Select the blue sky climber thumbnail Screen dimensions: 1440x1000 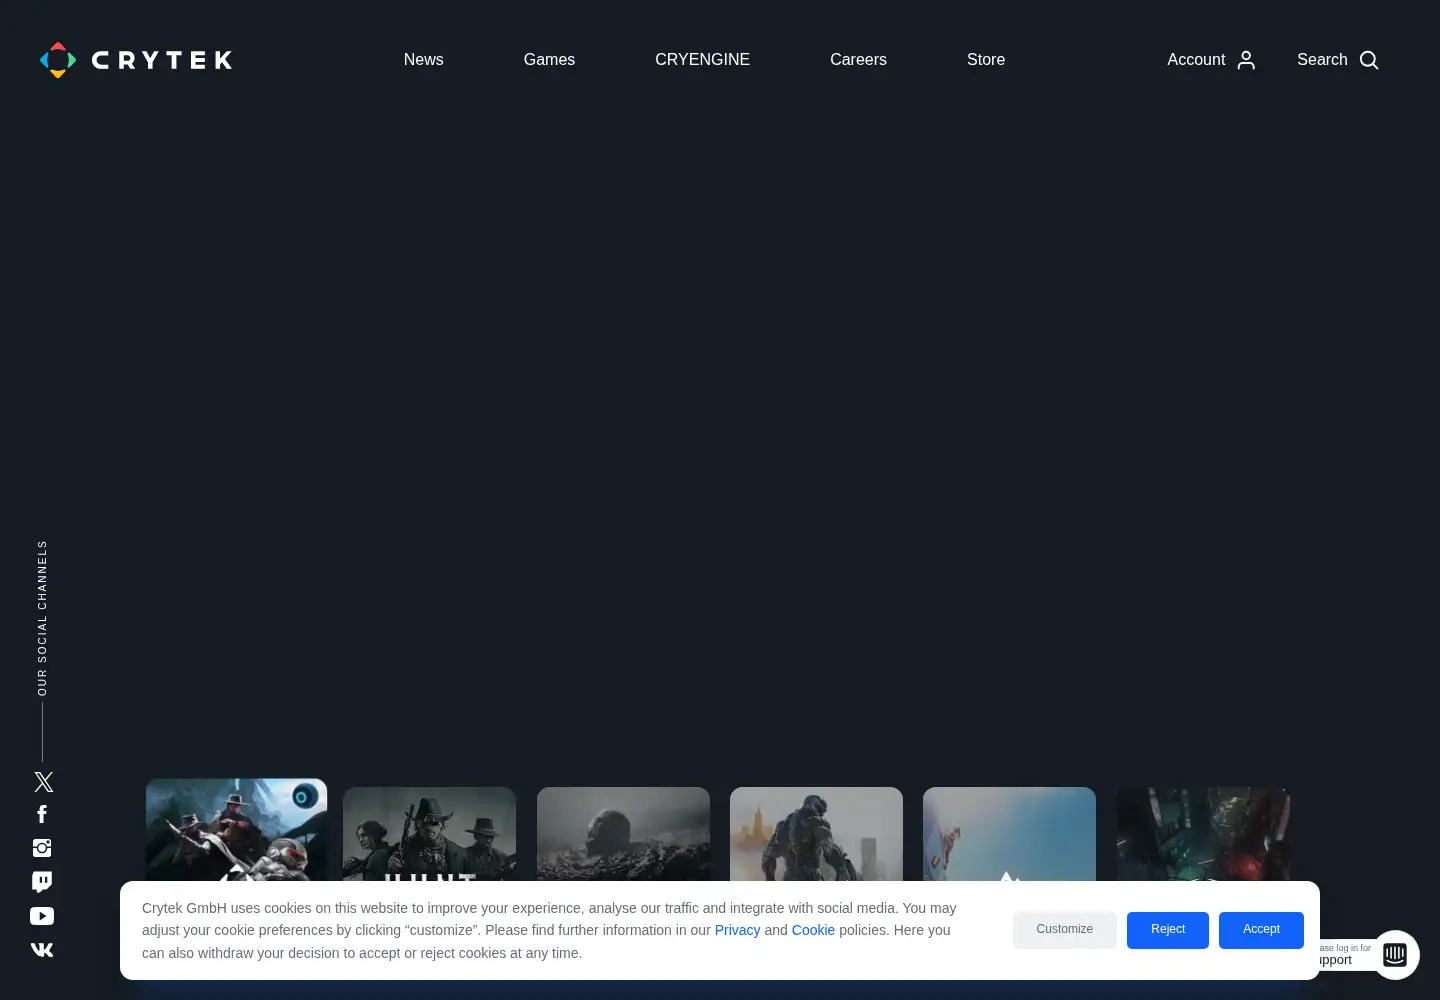(x=1009, y=834)
